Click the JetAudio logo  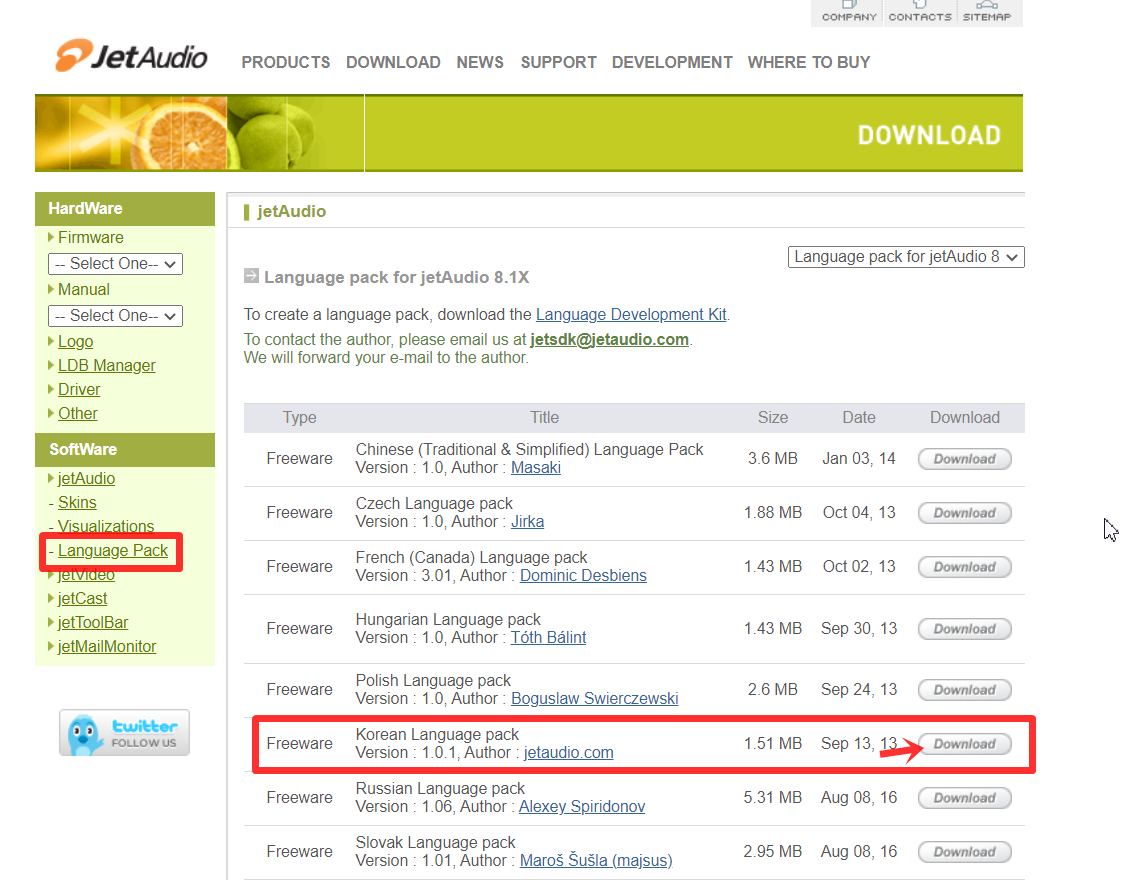click(131, 56)
